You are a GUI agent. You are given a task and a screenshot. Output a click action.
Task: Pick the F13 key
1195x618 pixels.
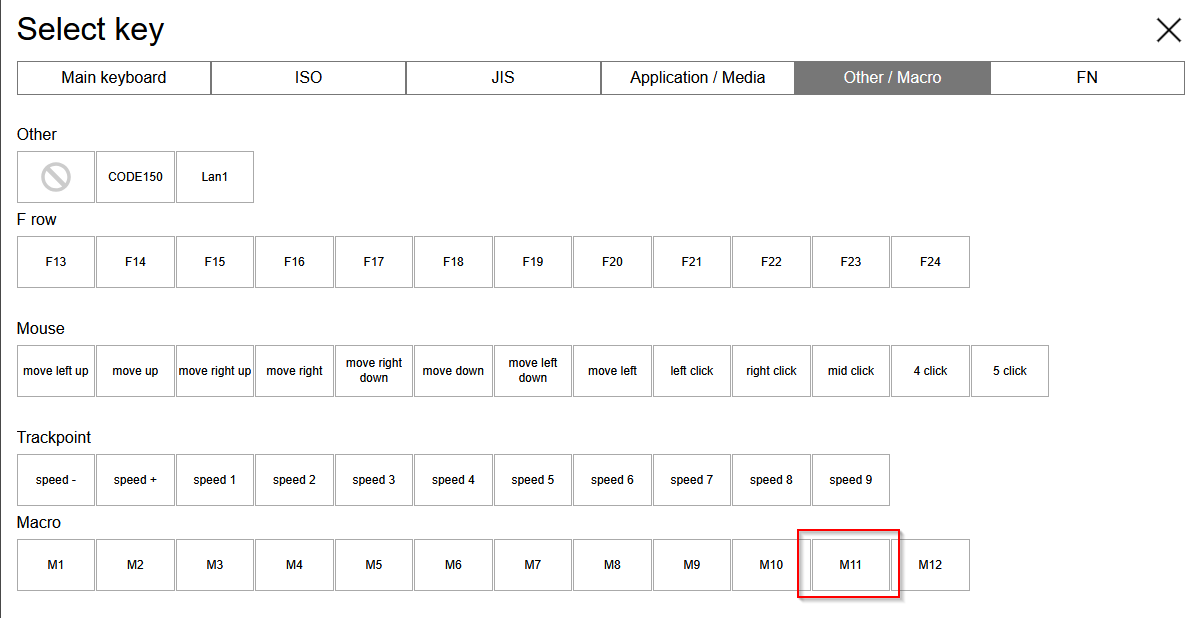click(x=56, y=262)
